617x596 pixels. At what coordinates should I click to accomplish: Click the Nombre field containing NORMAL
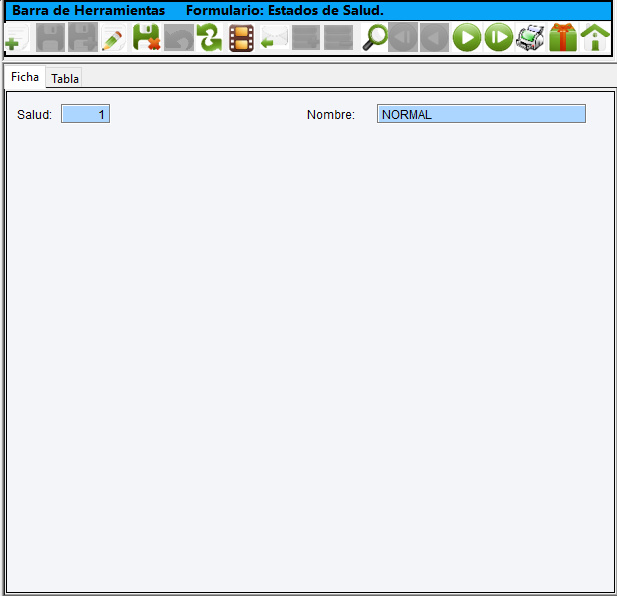[481, 114]
